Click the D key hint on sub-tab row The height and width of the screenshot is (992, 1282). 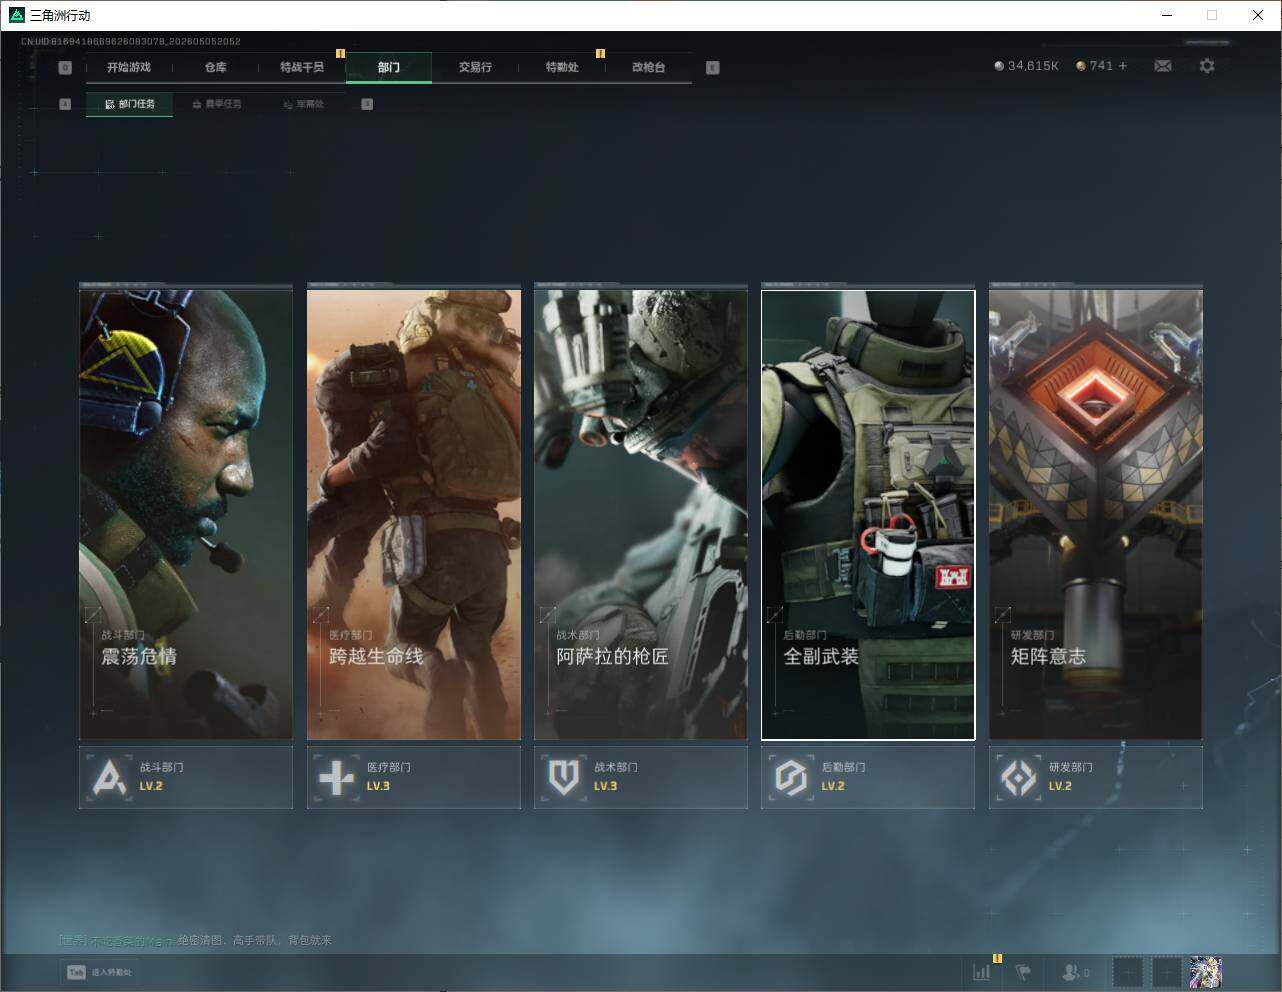pyautogui.click(x=367, y=104)
